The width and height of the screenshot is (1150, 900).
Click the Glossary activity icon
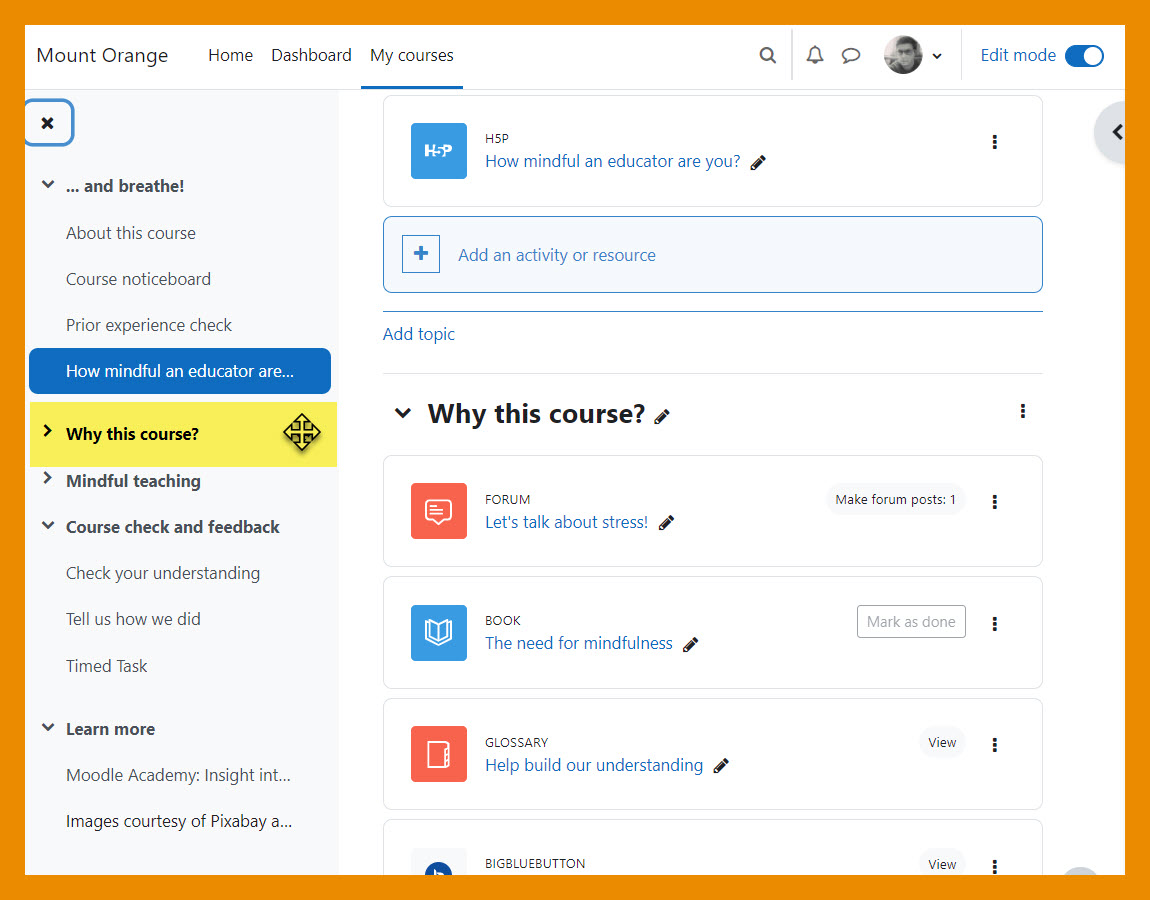(x=438, y=754)
